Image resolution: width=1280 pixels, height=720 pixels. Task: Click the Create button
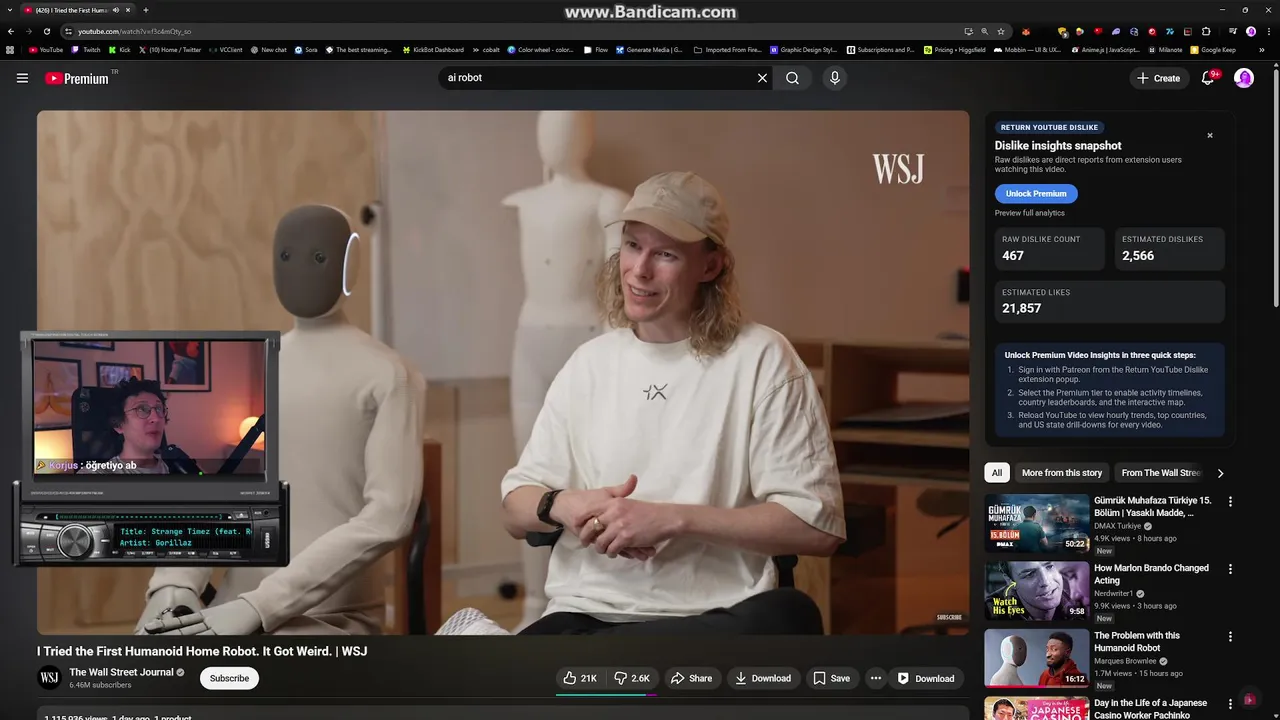click(x=1159, y=78)
